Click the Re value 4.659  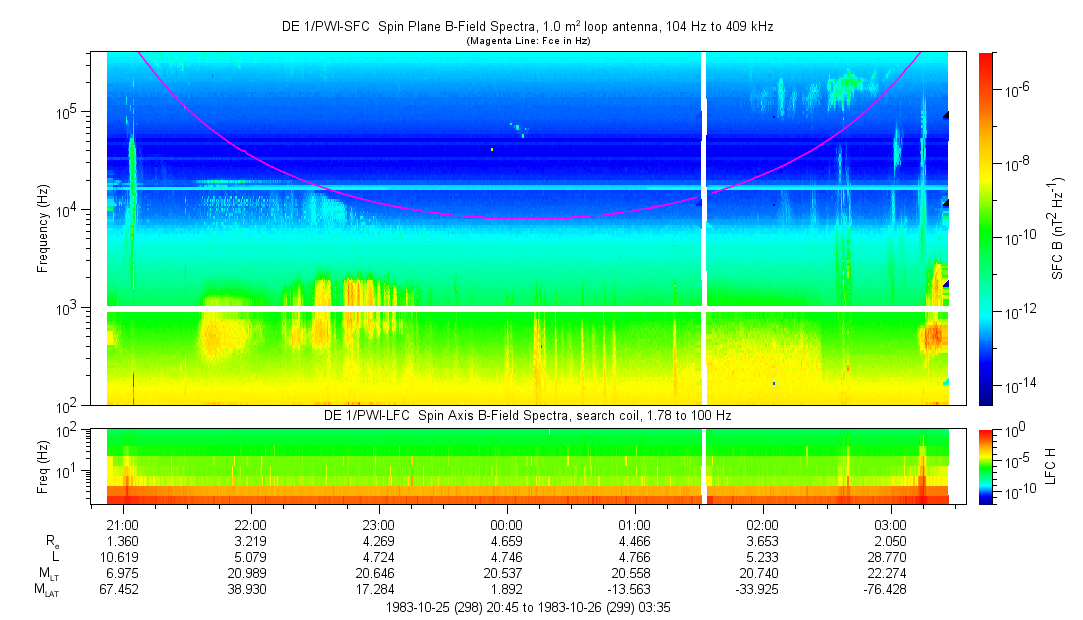click(507, 540)
